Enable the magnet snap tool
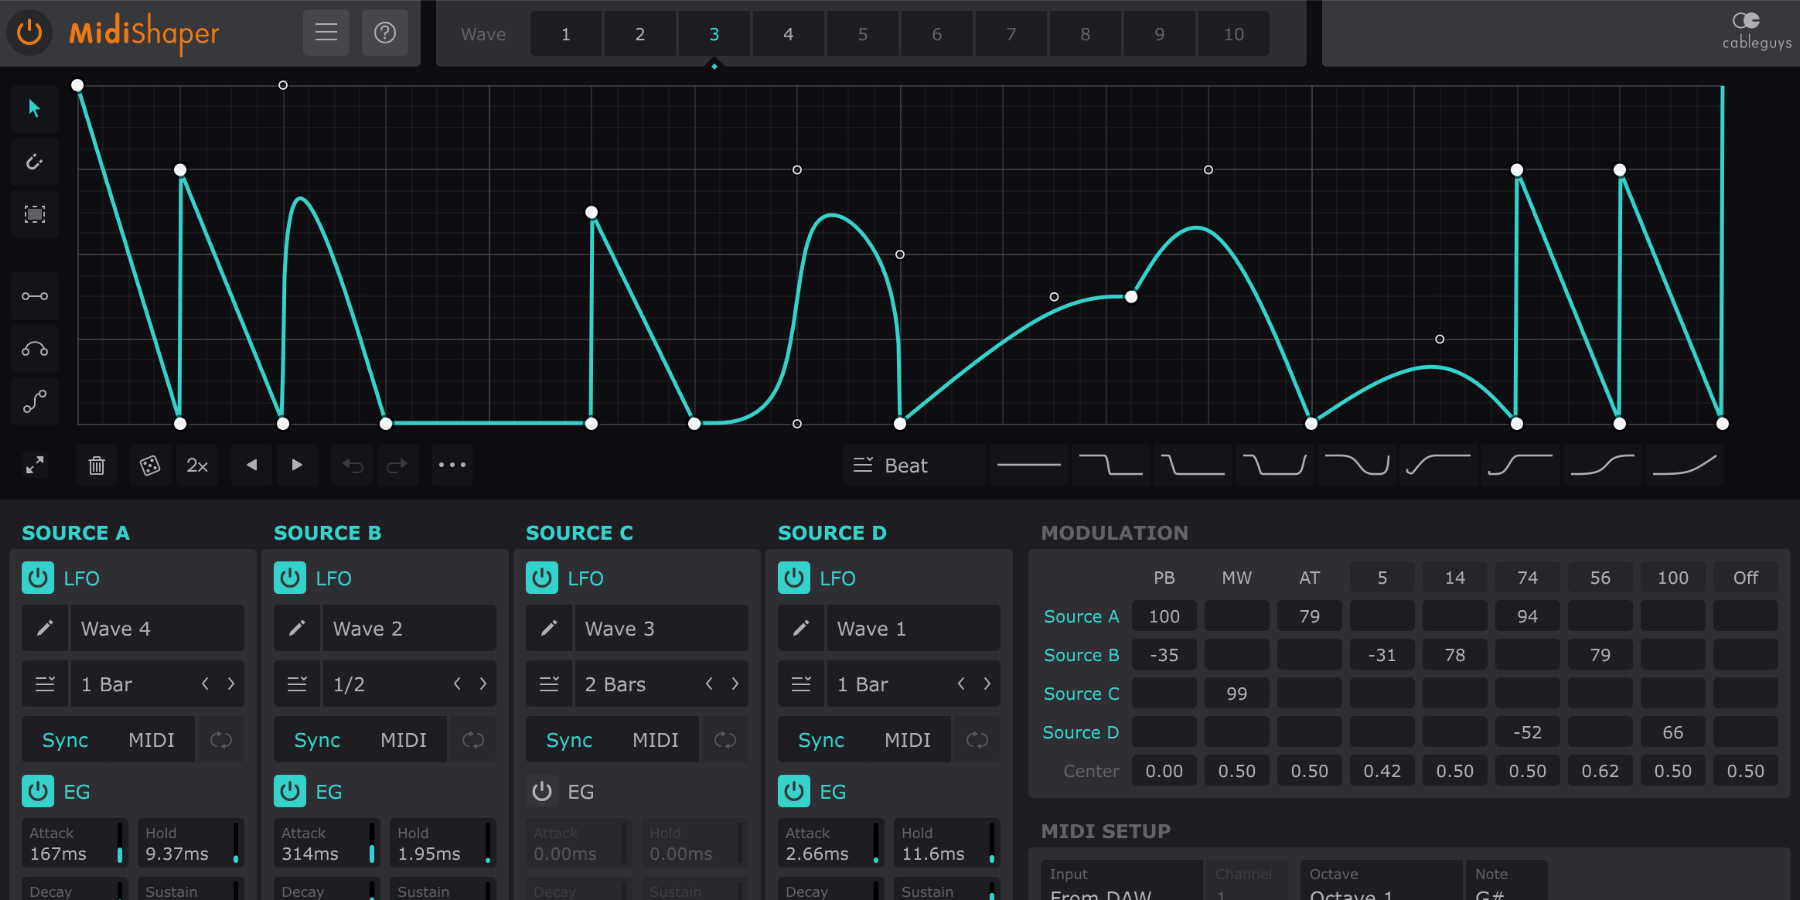Viewport: 1800px width, 900px height. pyautogui.click(x=34, y=161)
